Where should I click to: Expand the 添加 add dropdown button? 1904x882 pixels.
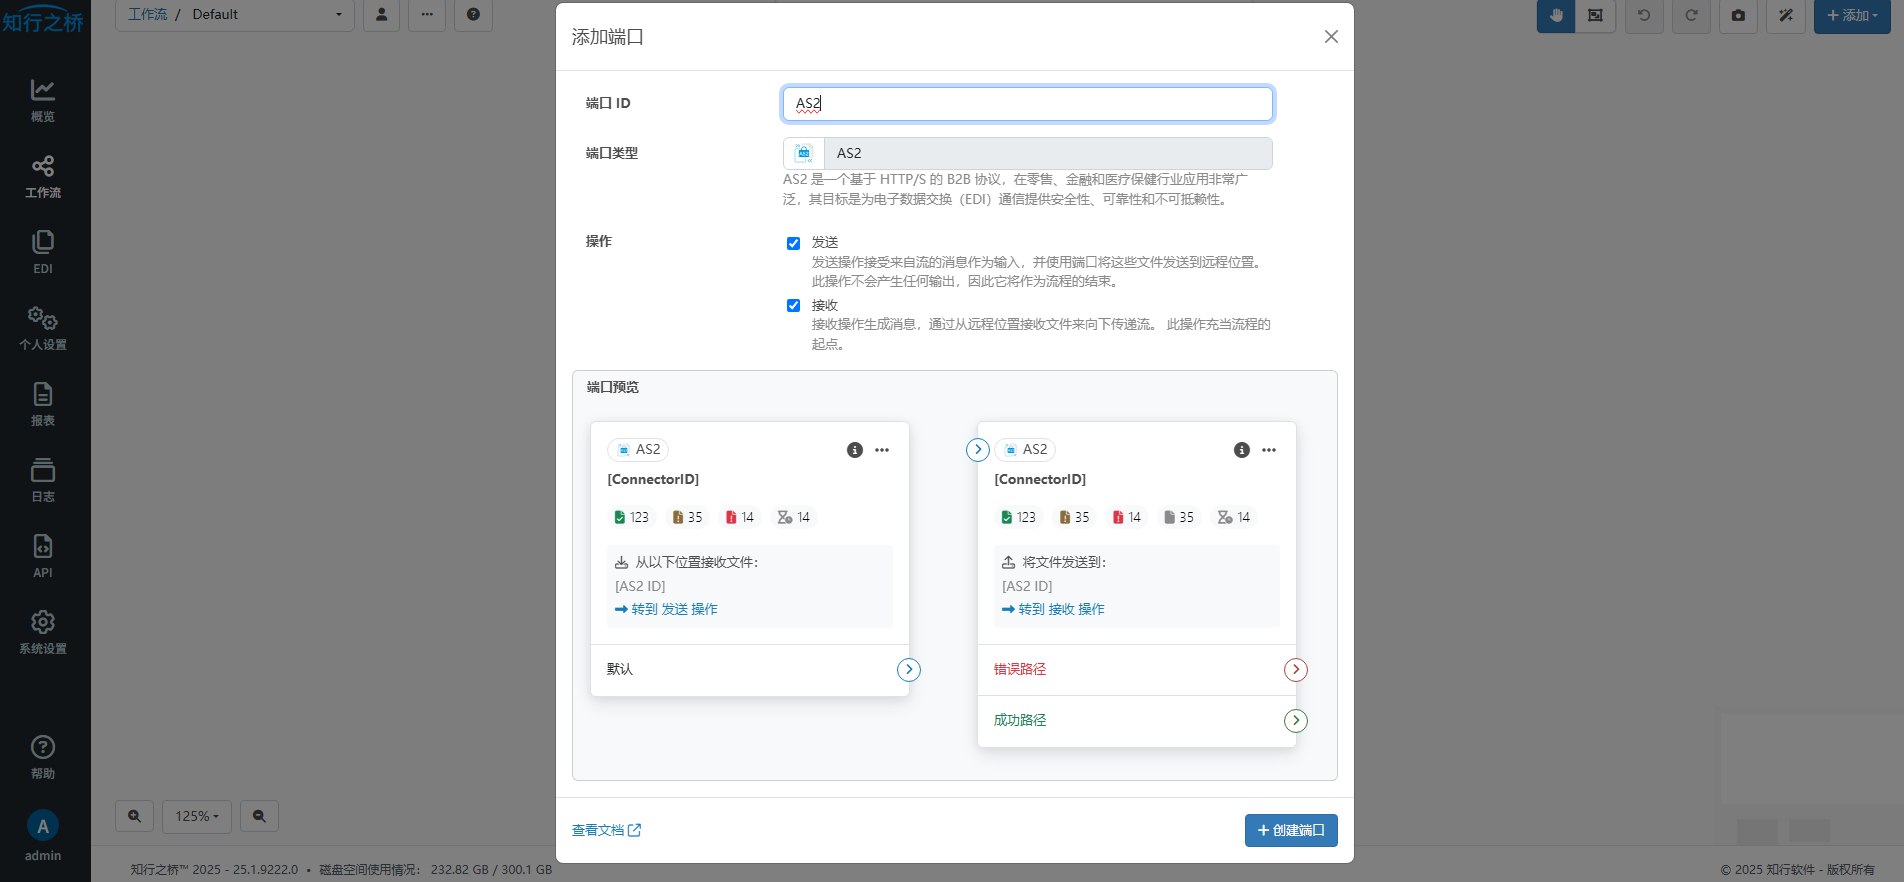pos(1851,15)
